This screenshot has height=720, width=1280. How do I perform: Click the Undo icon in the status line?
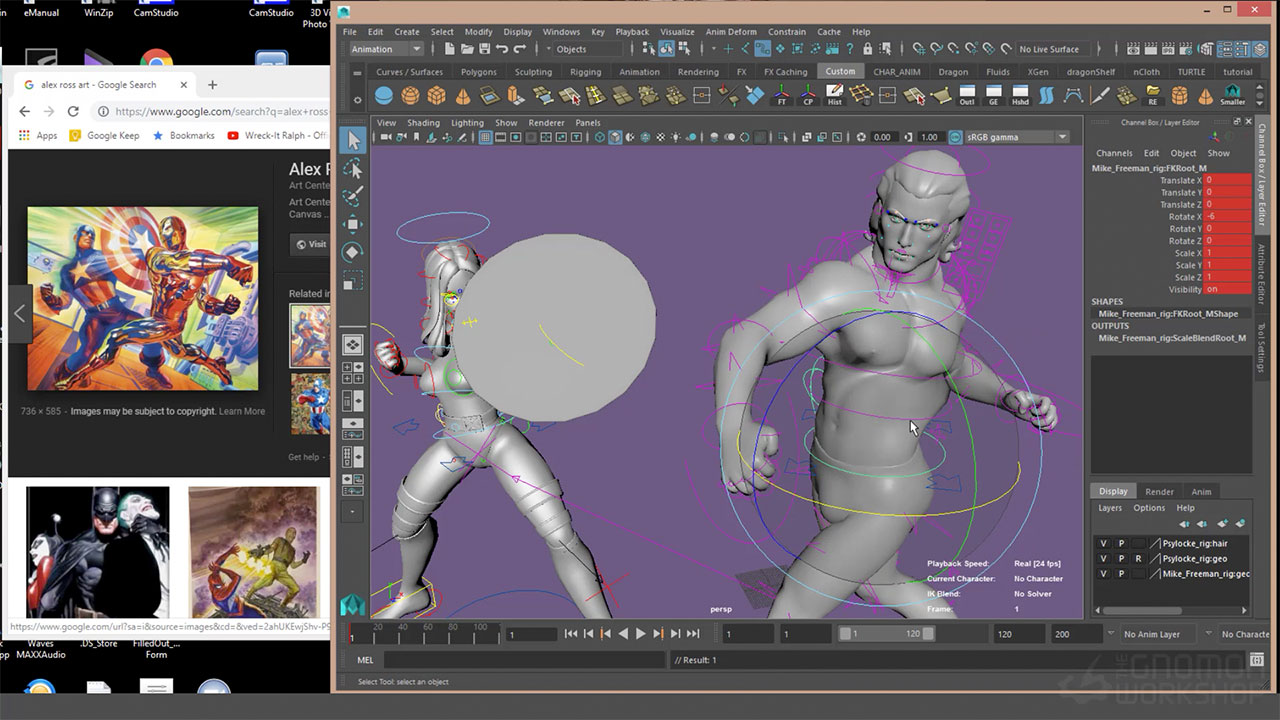click(502, 49)
